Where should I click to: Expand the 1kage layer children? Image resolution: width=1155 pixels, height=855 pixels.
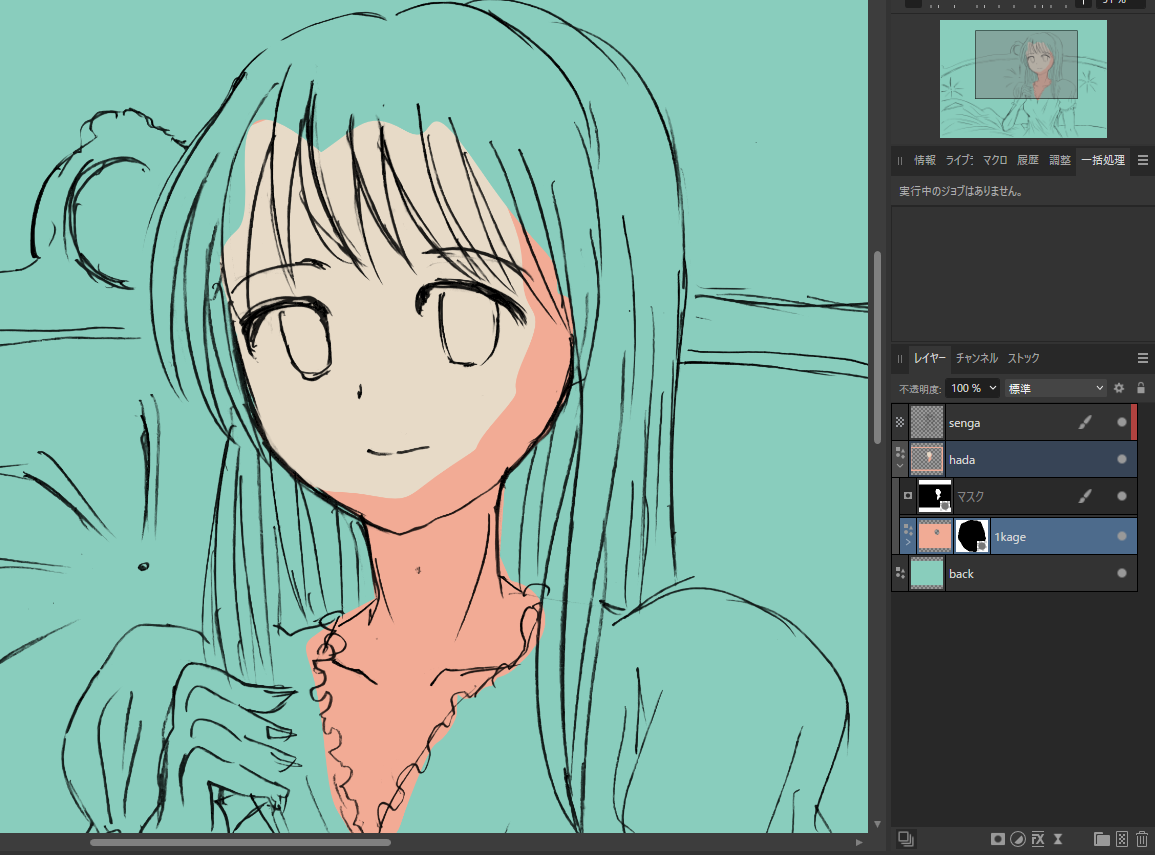(x=908, y=542)
